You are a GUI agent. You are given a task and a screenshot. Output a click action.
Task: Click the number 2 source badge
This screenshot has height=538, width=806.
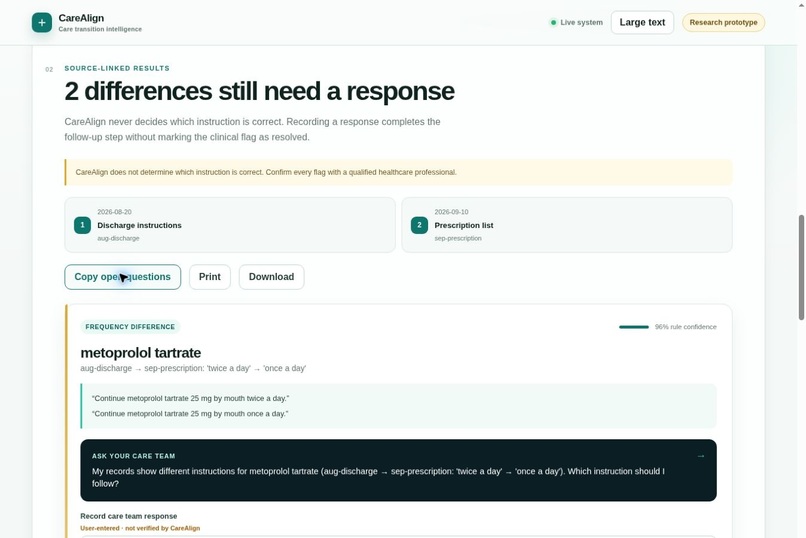419,225
